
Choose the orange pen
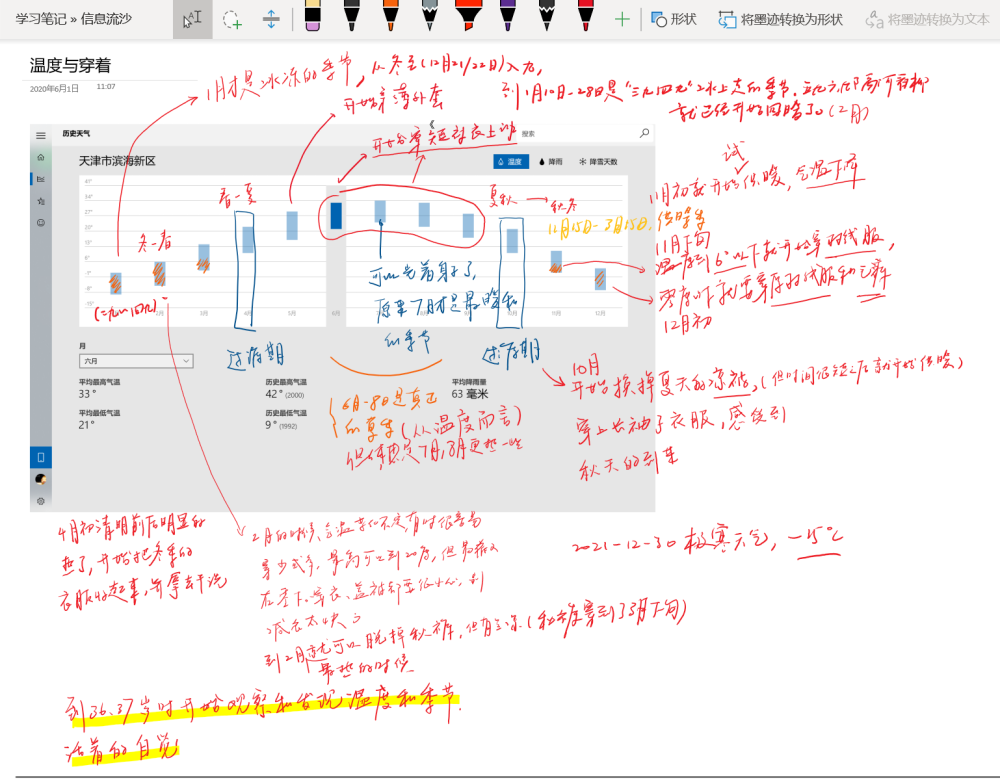coord(390,16)
